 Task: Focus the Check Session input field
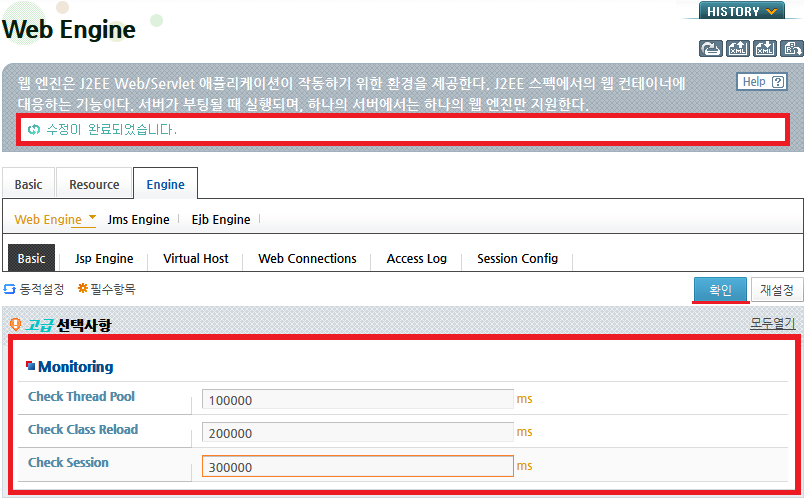pyautogui.click(x=358, y=466)
